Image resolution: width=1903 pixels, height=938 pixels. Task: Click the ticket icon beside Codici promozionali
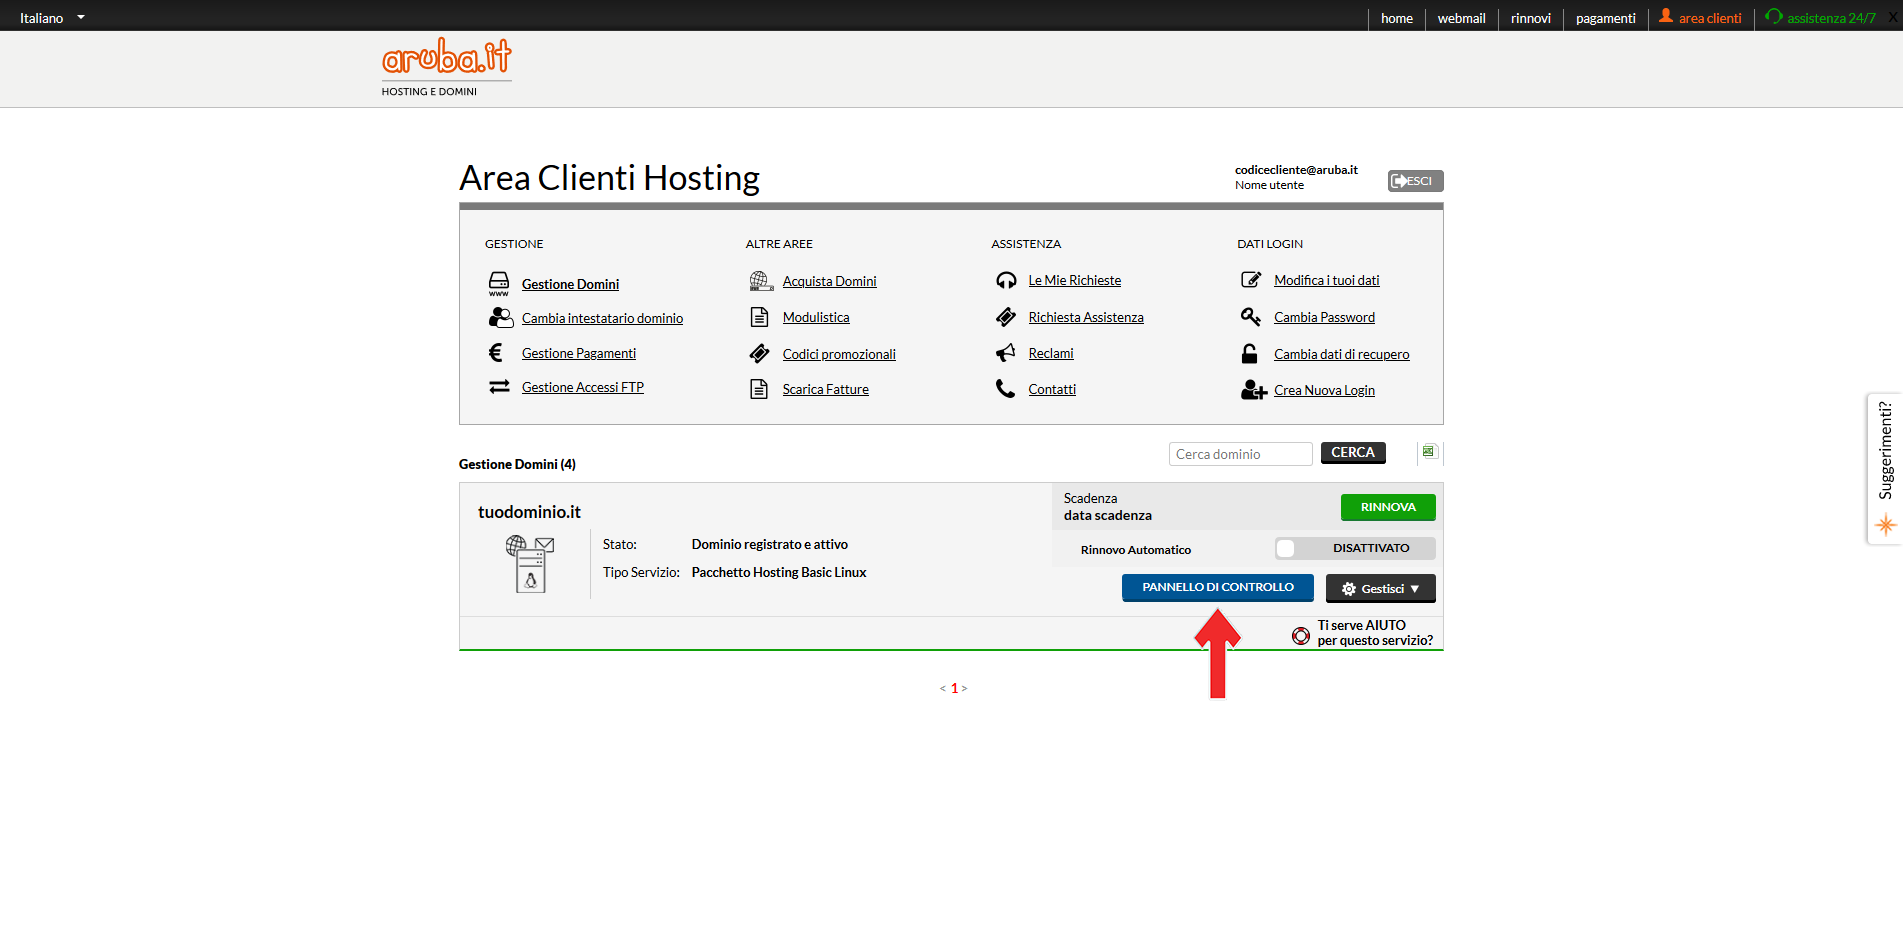pos(760,354)
